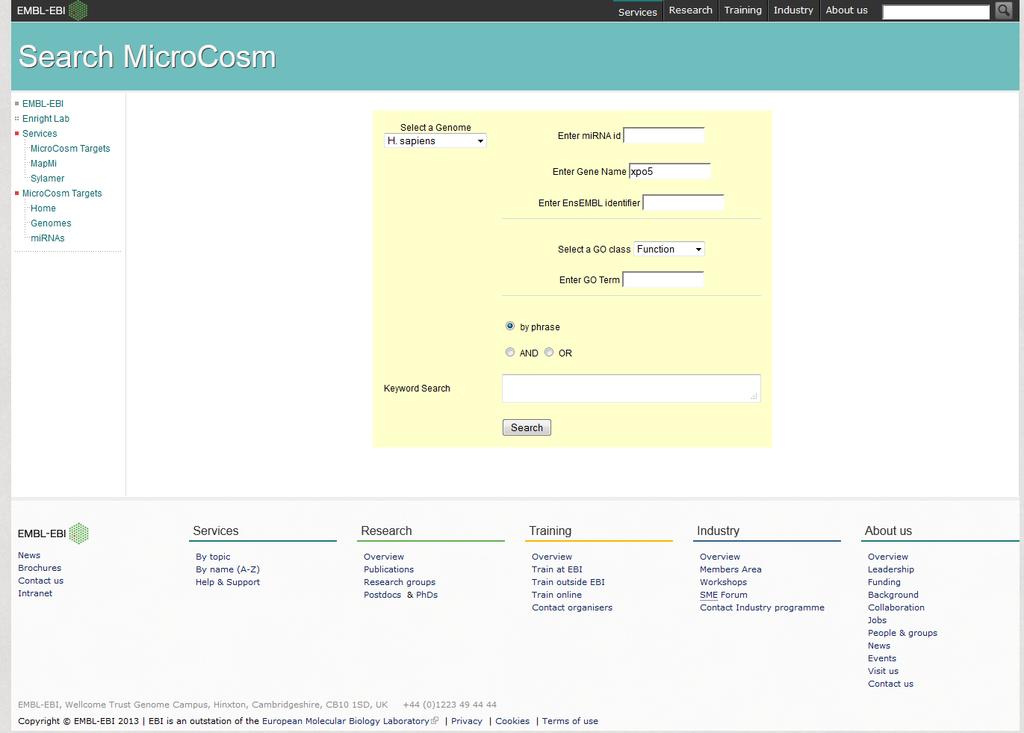
Task: Open Home link in sidebar
Action: pyautogui.click(x=43, y=208)
